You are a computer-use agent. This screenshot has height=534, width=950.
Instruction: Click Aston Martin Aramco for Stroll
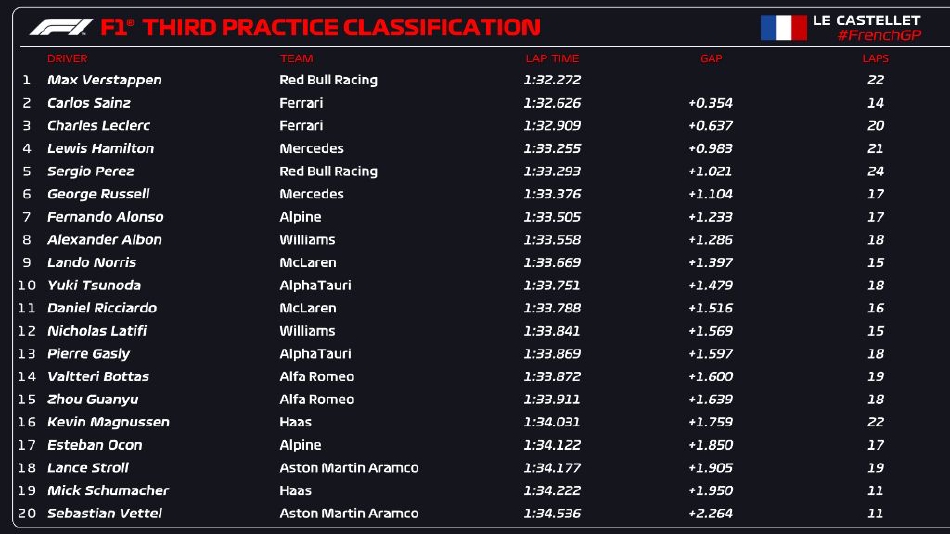point(348,468)
